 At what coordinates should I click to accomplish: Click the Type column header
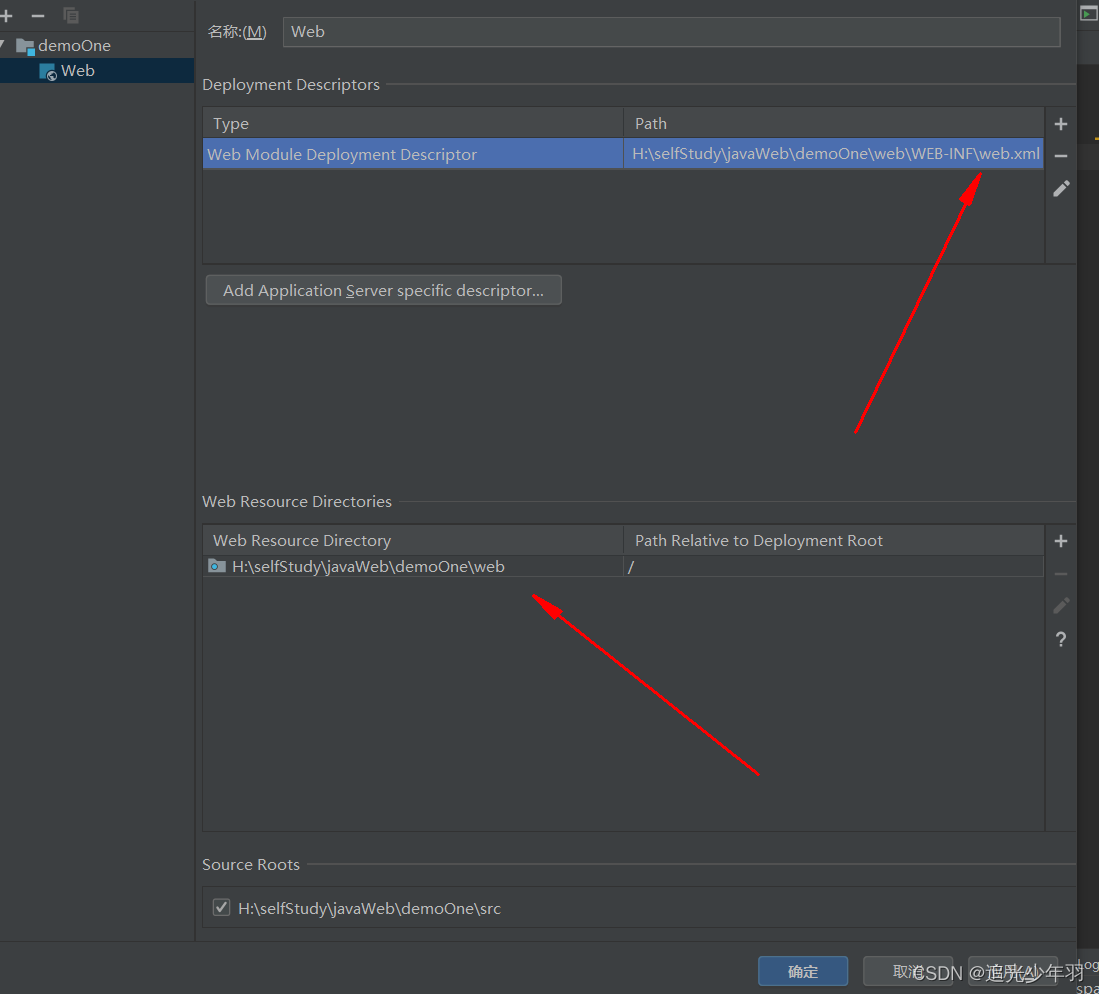(413, 123)
